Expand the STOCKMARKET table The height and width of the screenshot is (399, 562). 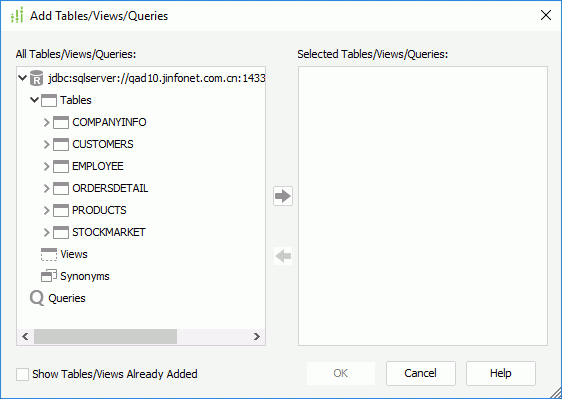click(x=46, y=232)
